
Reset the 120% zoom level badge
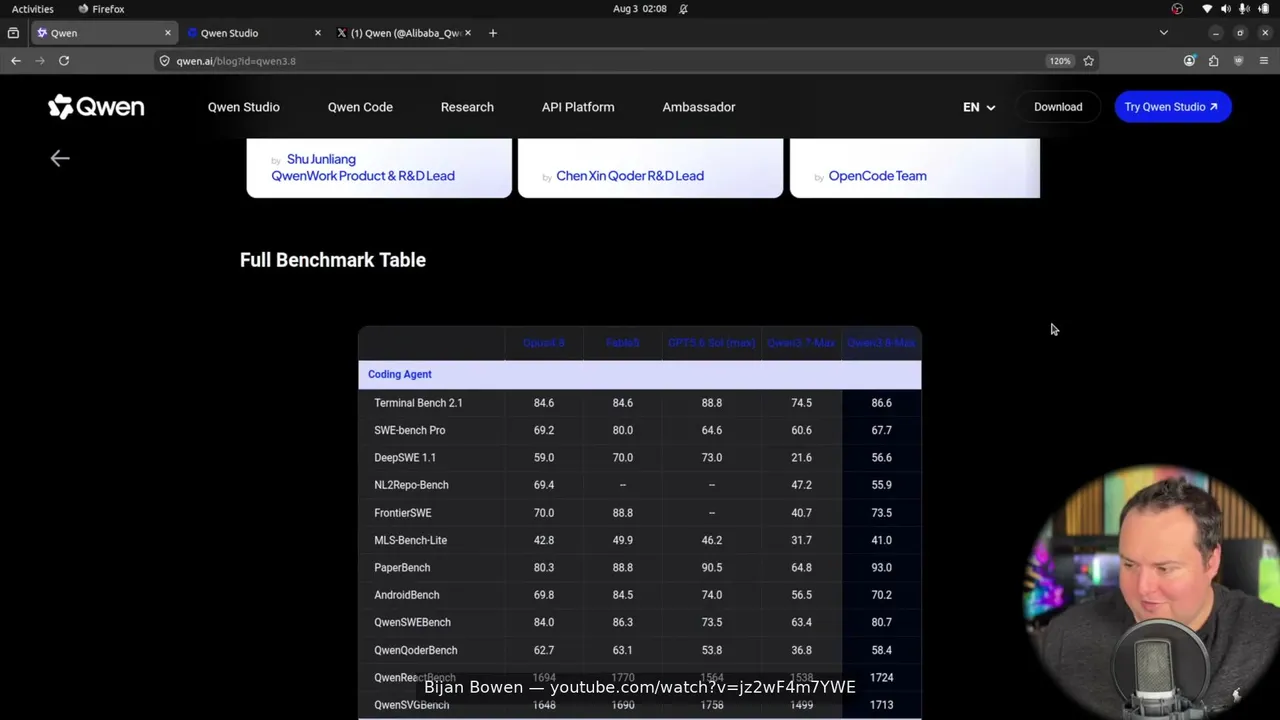point(1060,61)
